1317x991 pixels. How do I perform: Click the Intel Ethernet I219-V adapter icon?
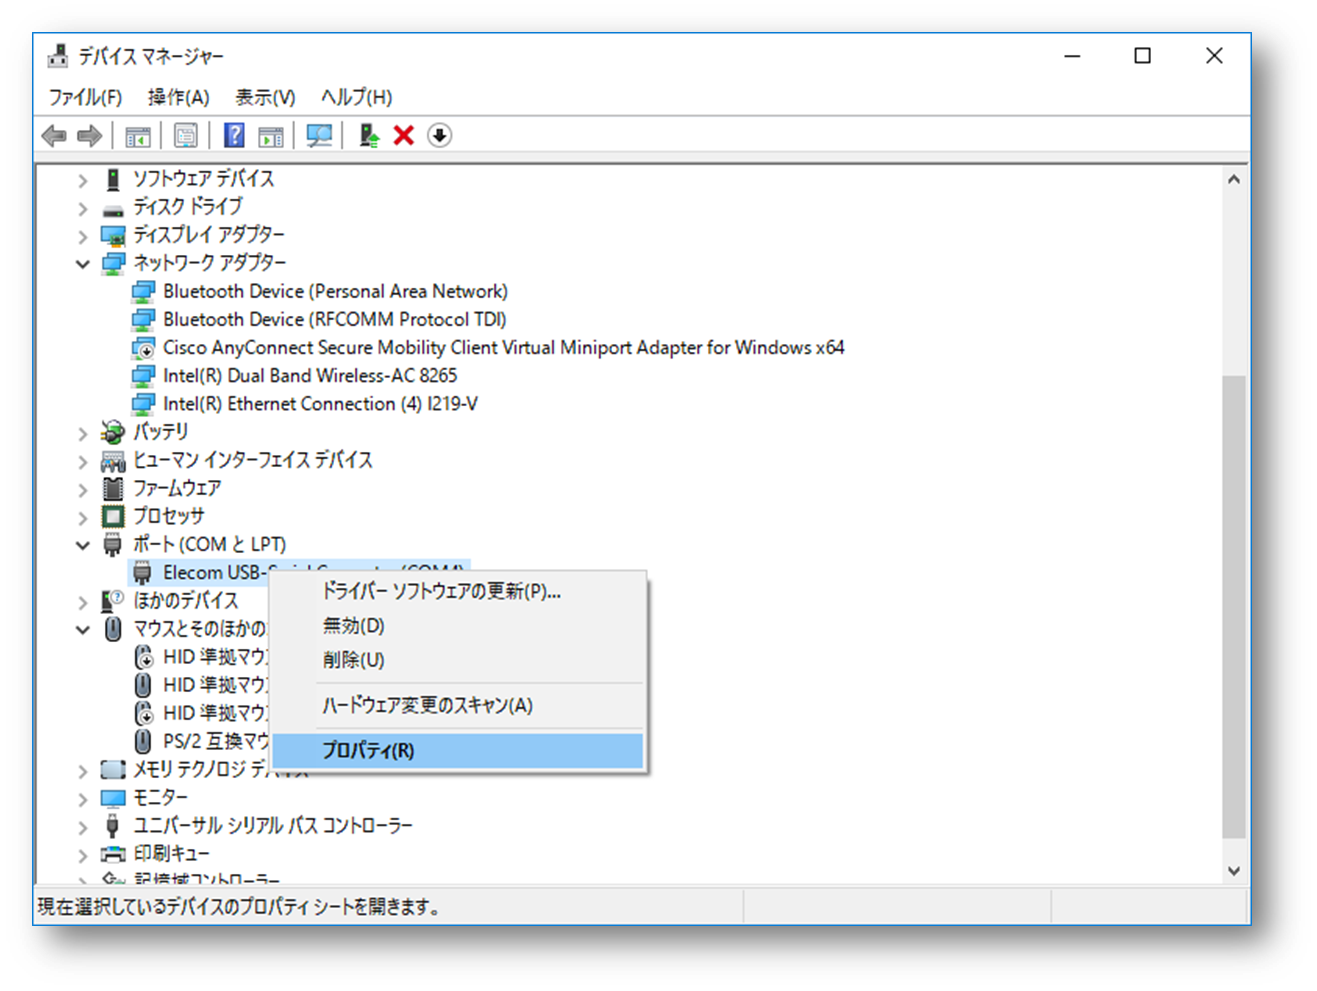pos(144,404)
